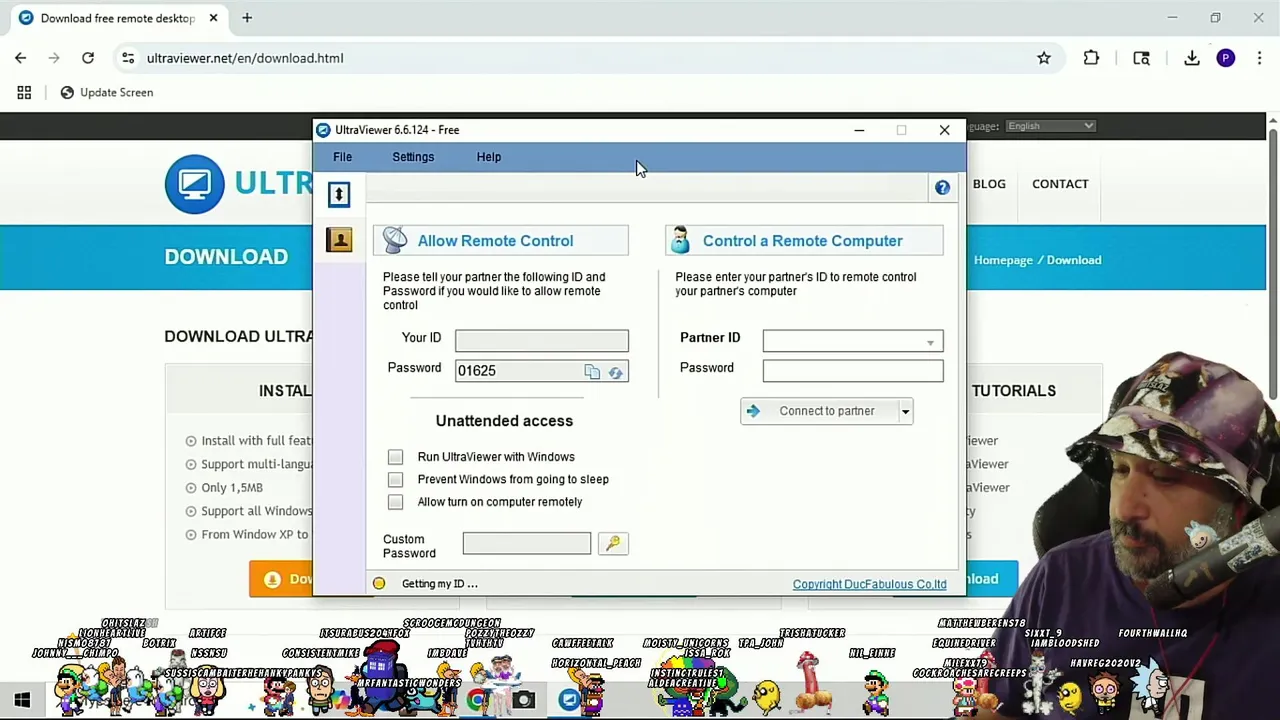
Task: Open the BLOG page on website
Action: coord(989,184)
